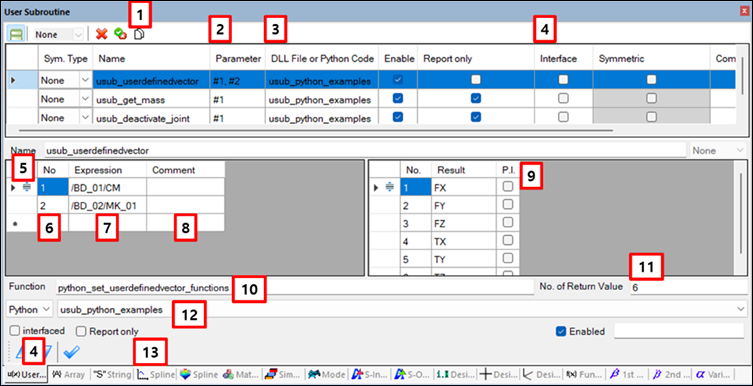Image resolution: width=753 pixels, height=386 pixels.
Task: Click the blue checkmark apply icon
Action: (72, 353)
